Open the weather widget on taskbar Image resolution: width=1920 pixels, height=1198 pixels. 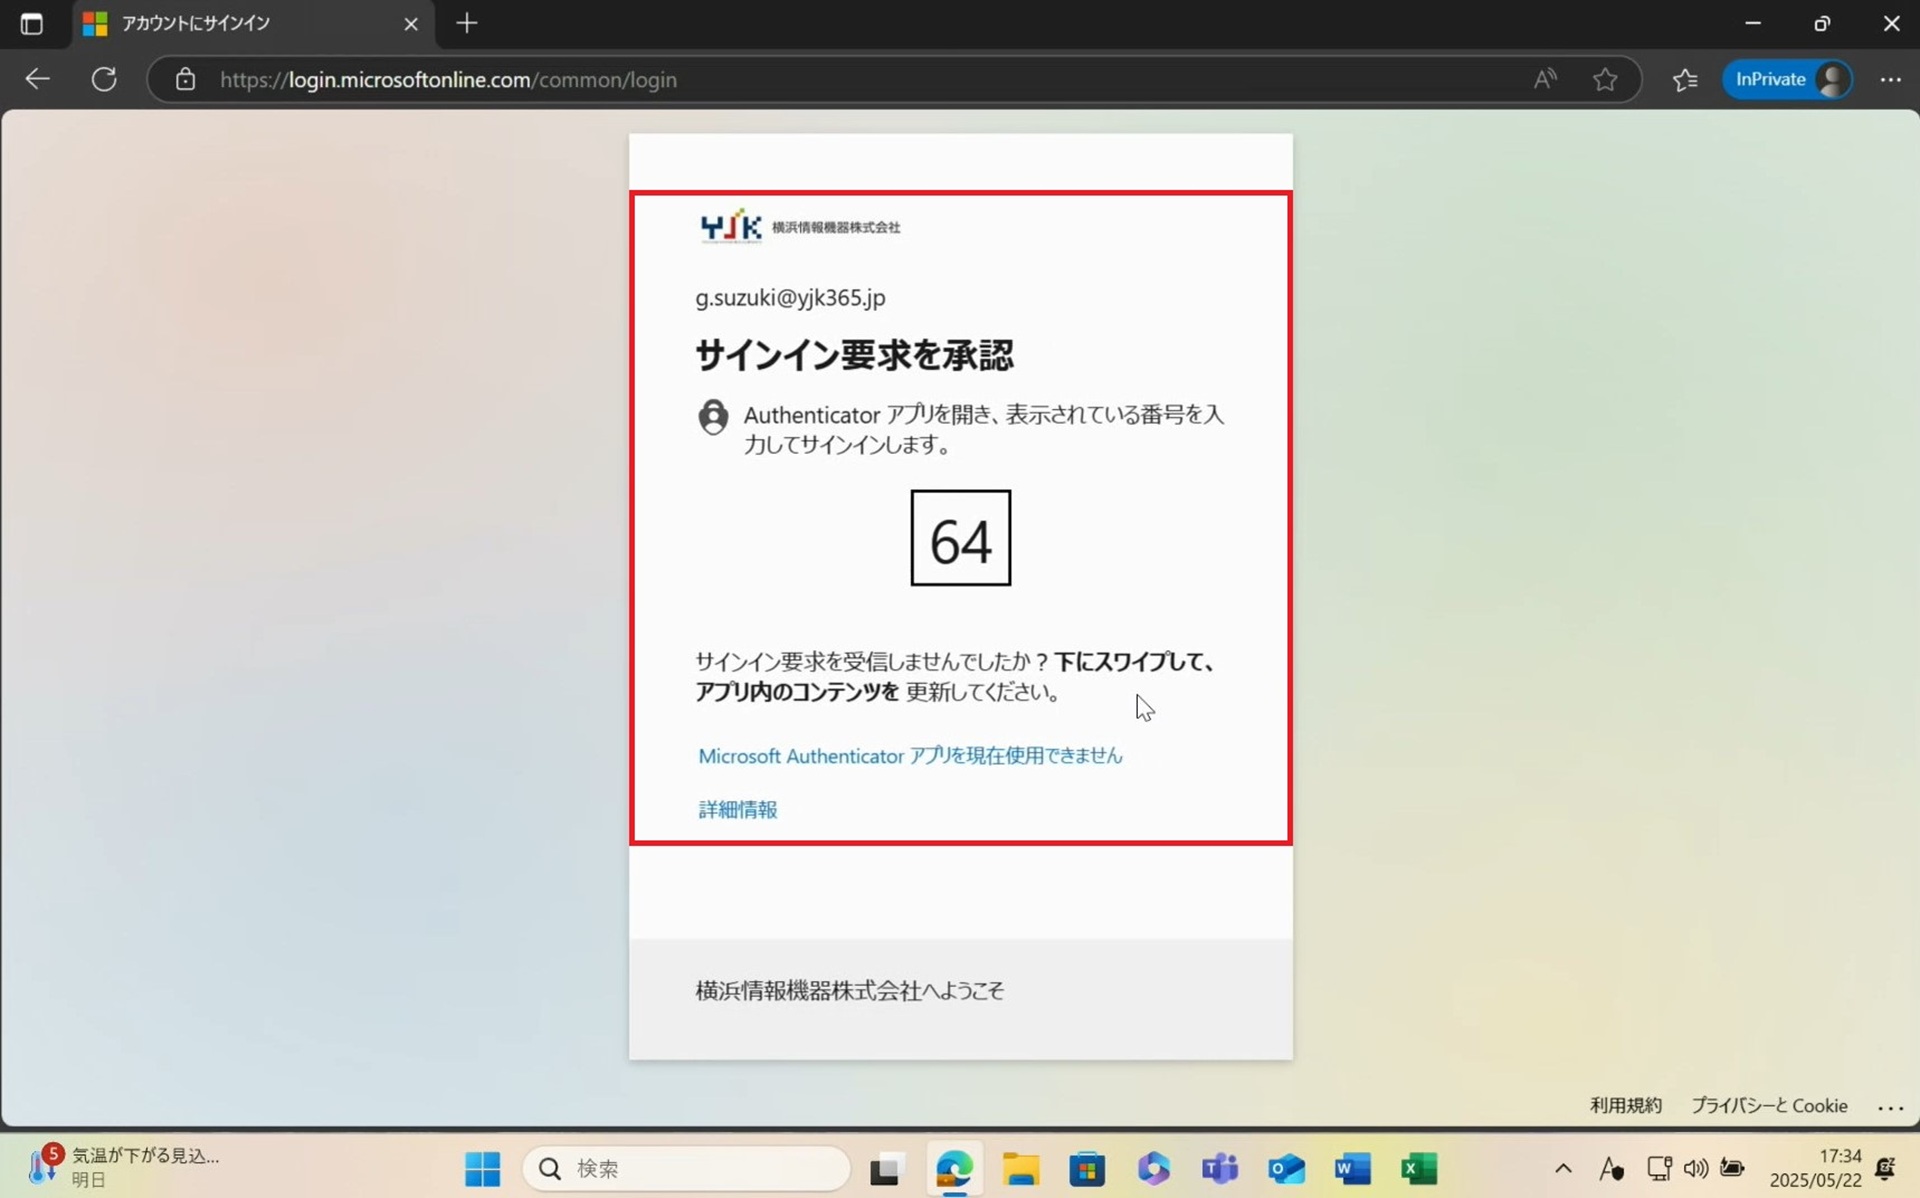pos(125,1167)
